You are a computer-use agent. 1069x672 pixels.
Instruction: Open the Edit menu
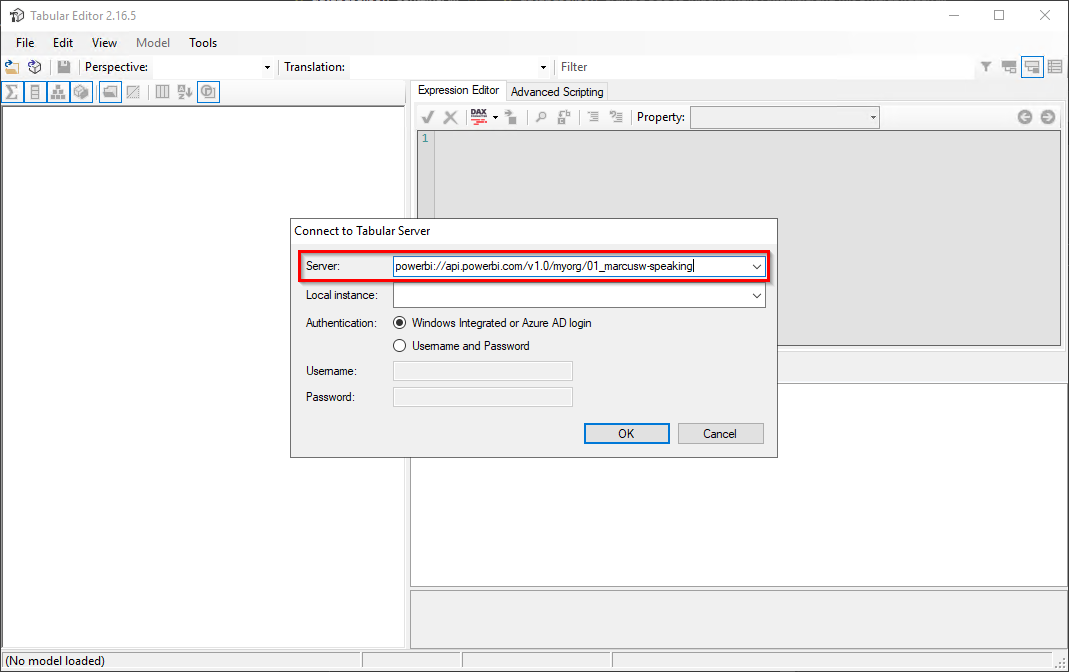click(63, 42)
